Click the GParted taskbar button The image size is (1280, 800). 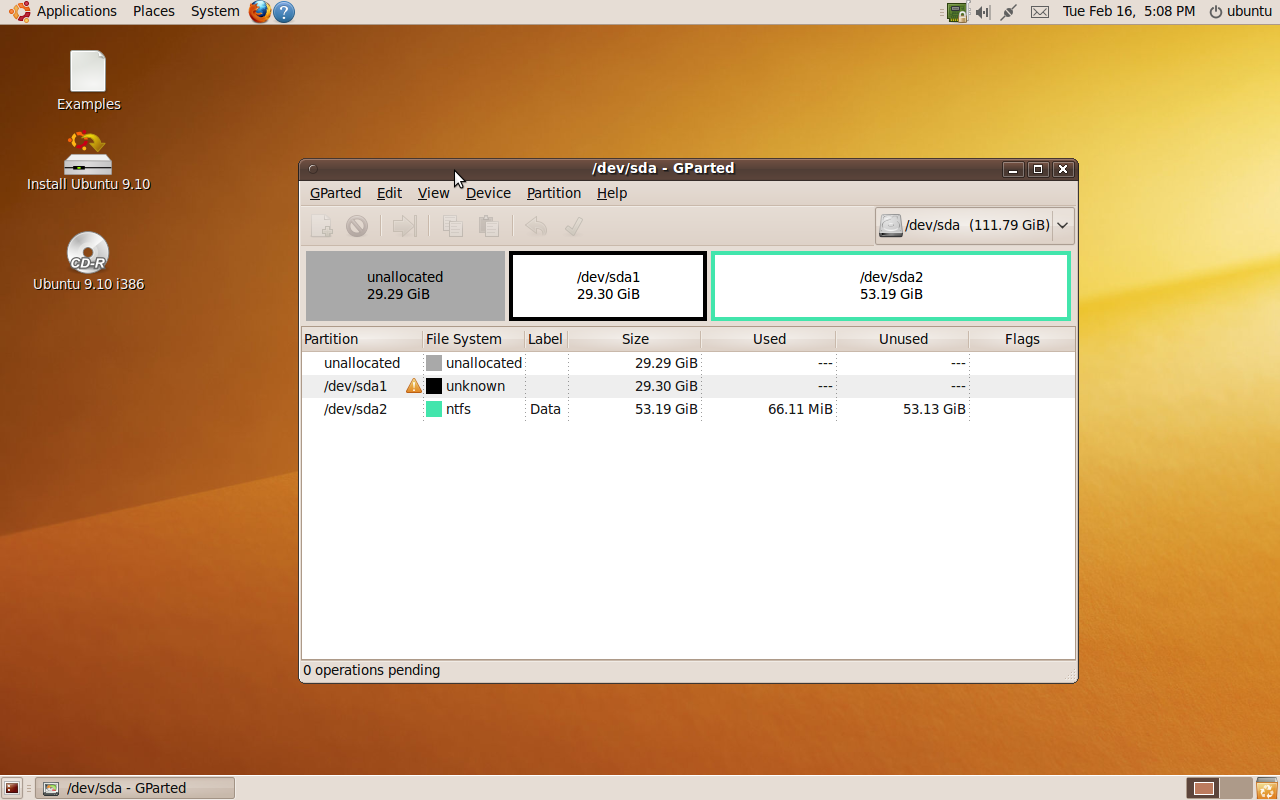pyautogui.click(x=135, y=788)
